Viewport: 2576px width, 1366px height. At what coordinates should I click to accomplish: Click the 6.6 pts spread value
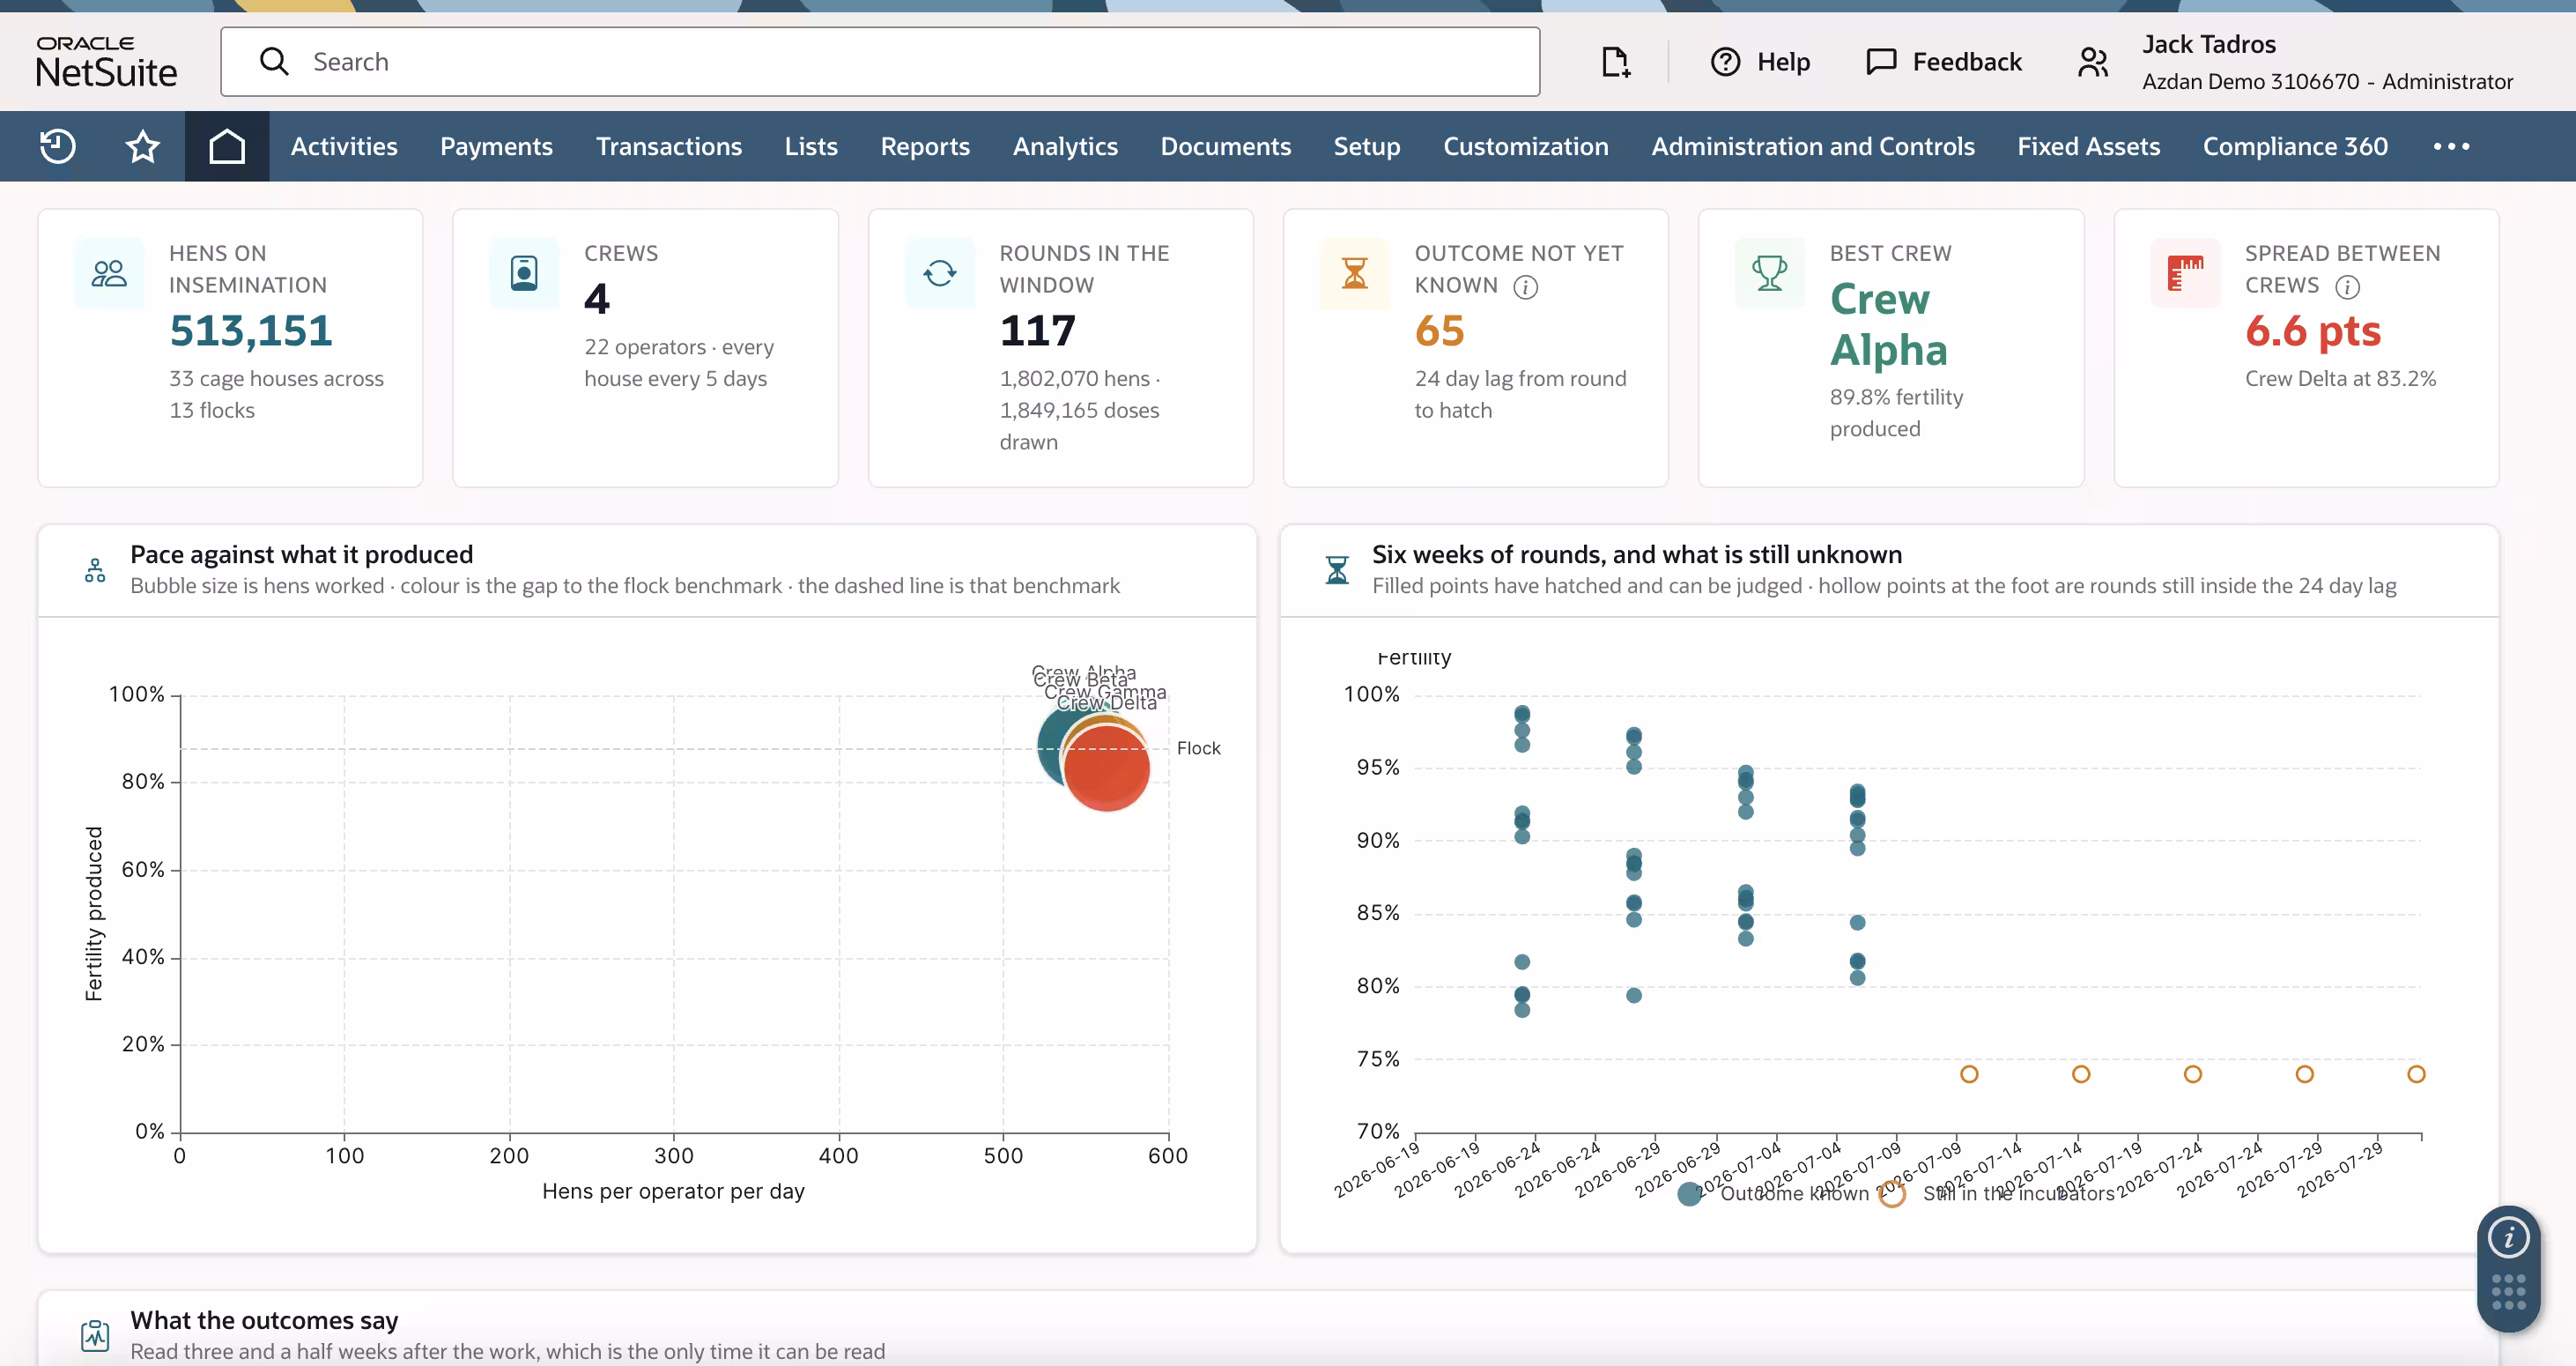(x=2313, y=331)
